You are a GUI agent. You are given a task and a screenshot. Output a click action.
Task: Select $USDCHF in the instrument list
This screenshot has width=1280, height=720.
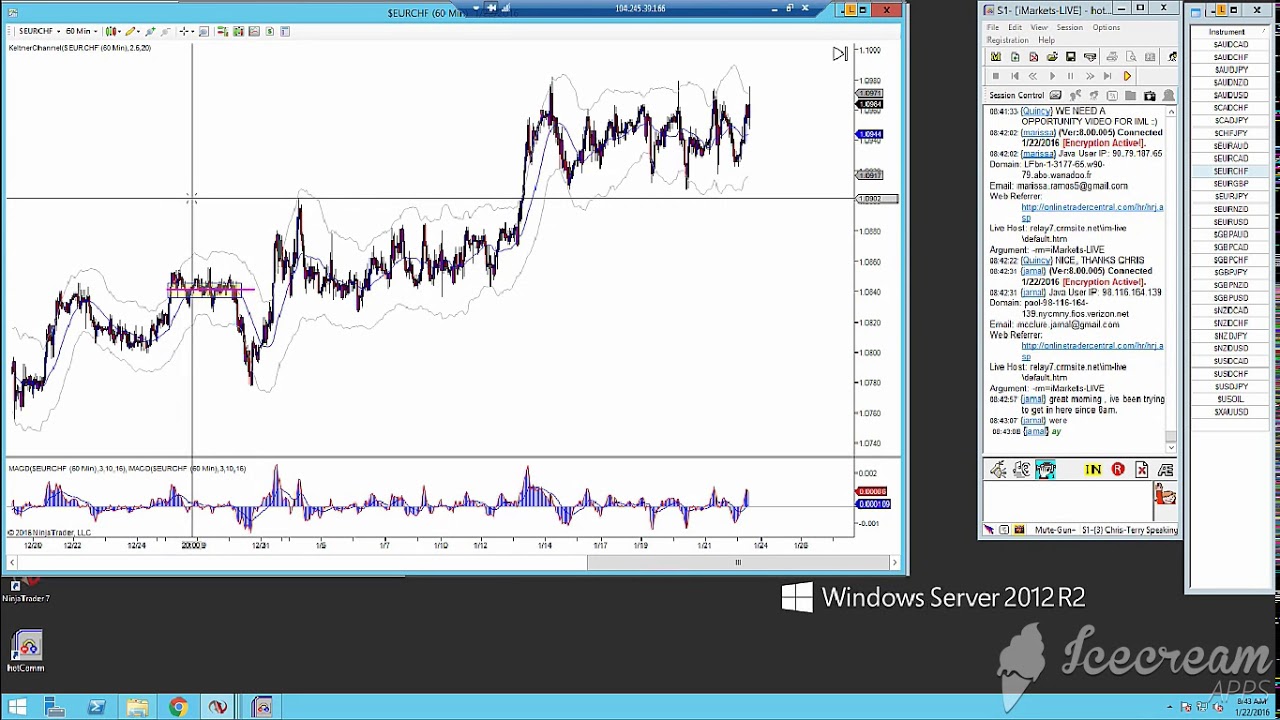(x=1230, y=373)
